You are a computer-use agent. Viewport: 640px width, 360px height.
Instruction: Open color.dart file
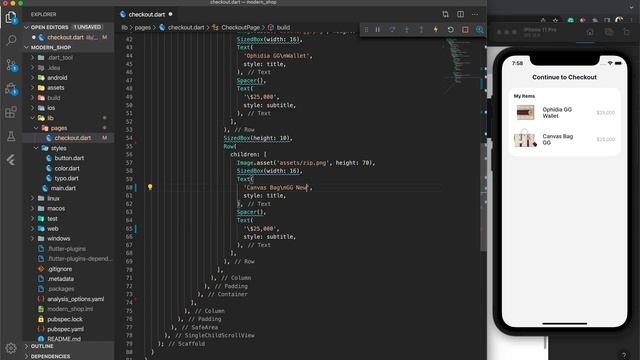pyautogui.click(x=67, y=168)
